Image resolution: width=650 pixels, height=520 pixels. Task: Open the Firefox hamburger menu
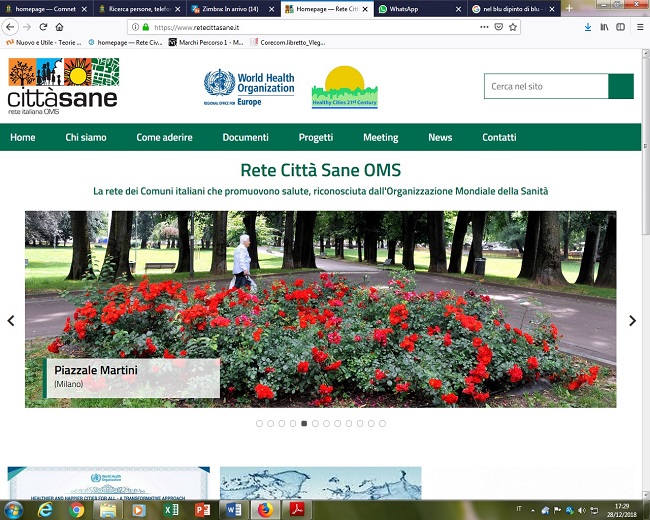(639, 27)
